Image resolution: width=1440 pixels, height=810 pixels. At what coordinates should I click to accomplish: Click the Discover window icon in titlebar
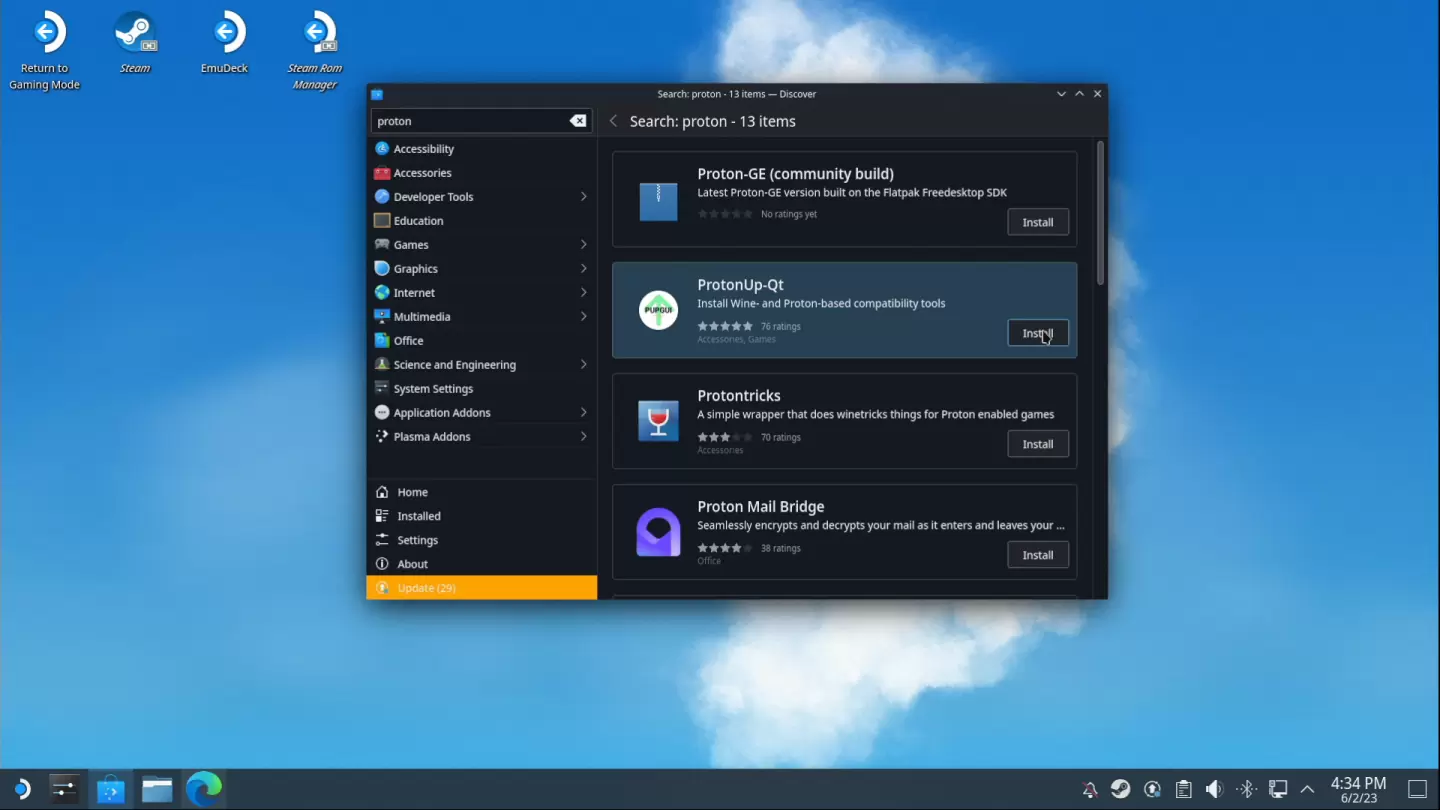[377, 94]
